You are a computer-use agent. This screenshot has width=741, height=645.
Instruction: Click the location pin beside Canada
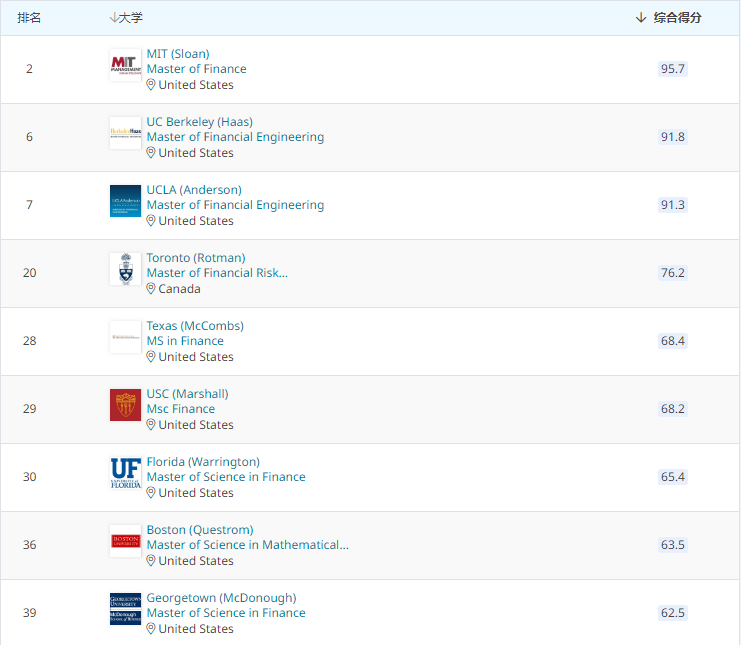click(x=151, y=289)
